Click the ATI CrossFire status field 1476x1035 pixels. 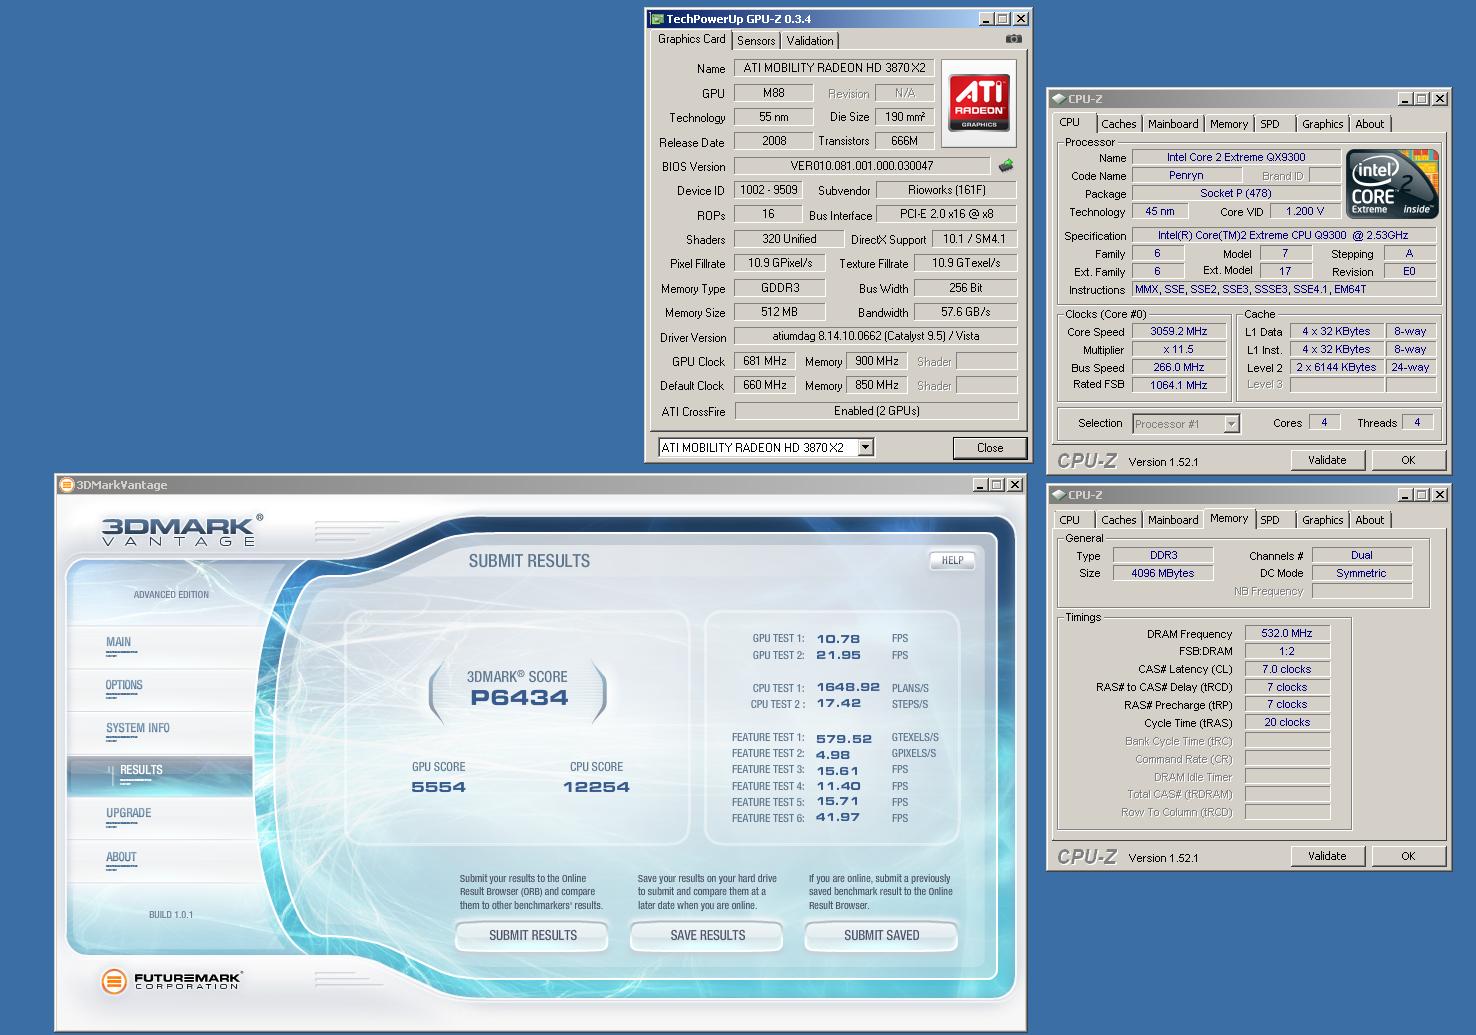pyautogui.click(x=876, y=411)
